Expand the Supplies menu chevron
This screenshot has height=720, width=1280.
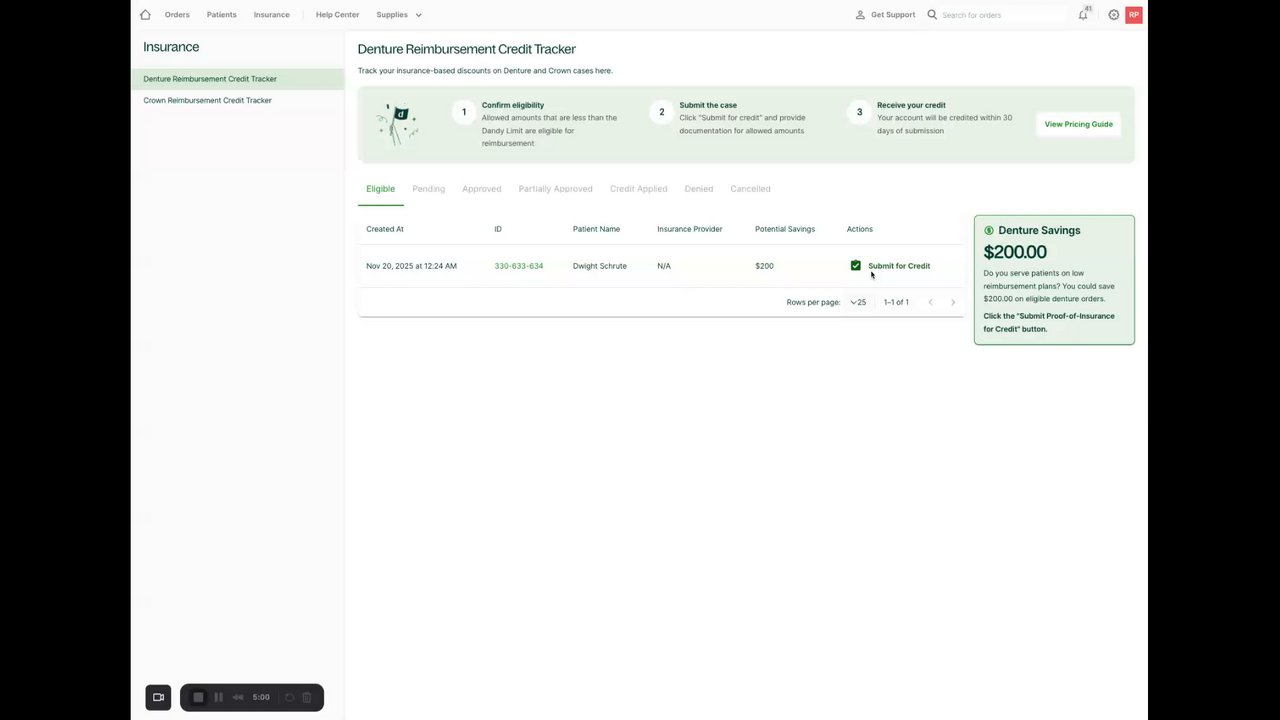click(x=418, y=15)
